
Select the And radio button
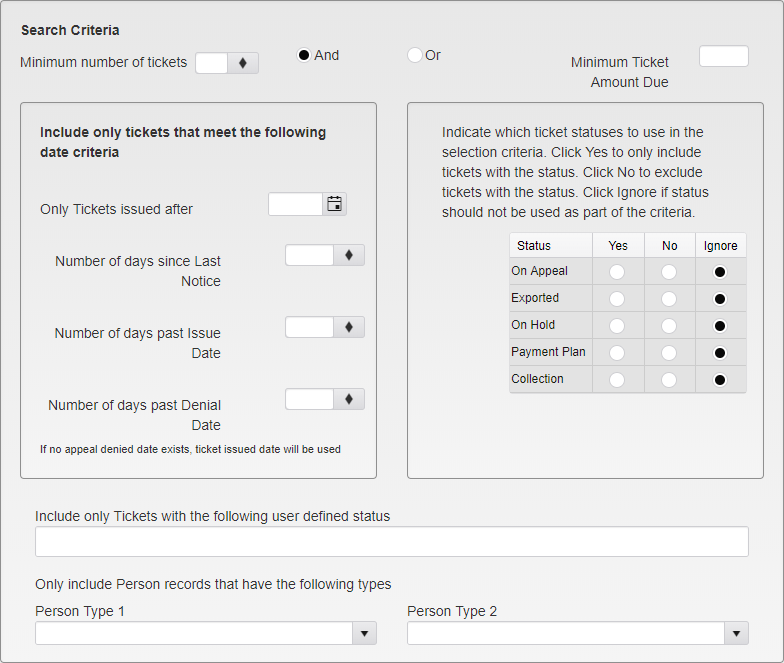pos(304,55)
